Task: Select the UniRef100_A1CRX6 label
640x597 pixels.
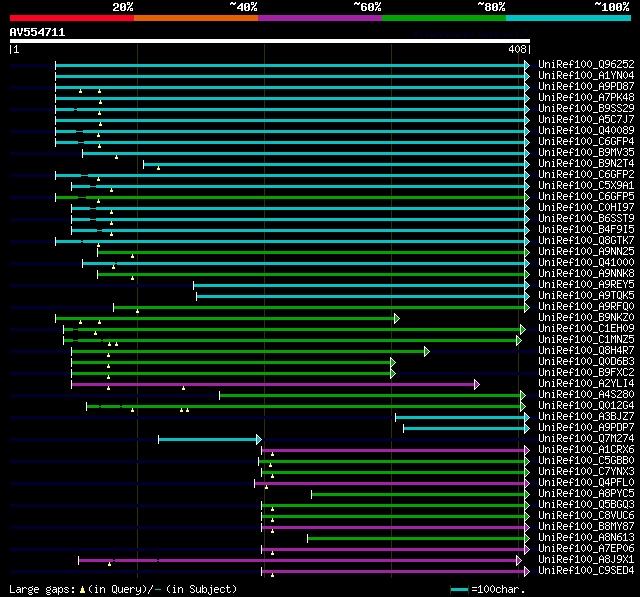Action: point(586,450)
